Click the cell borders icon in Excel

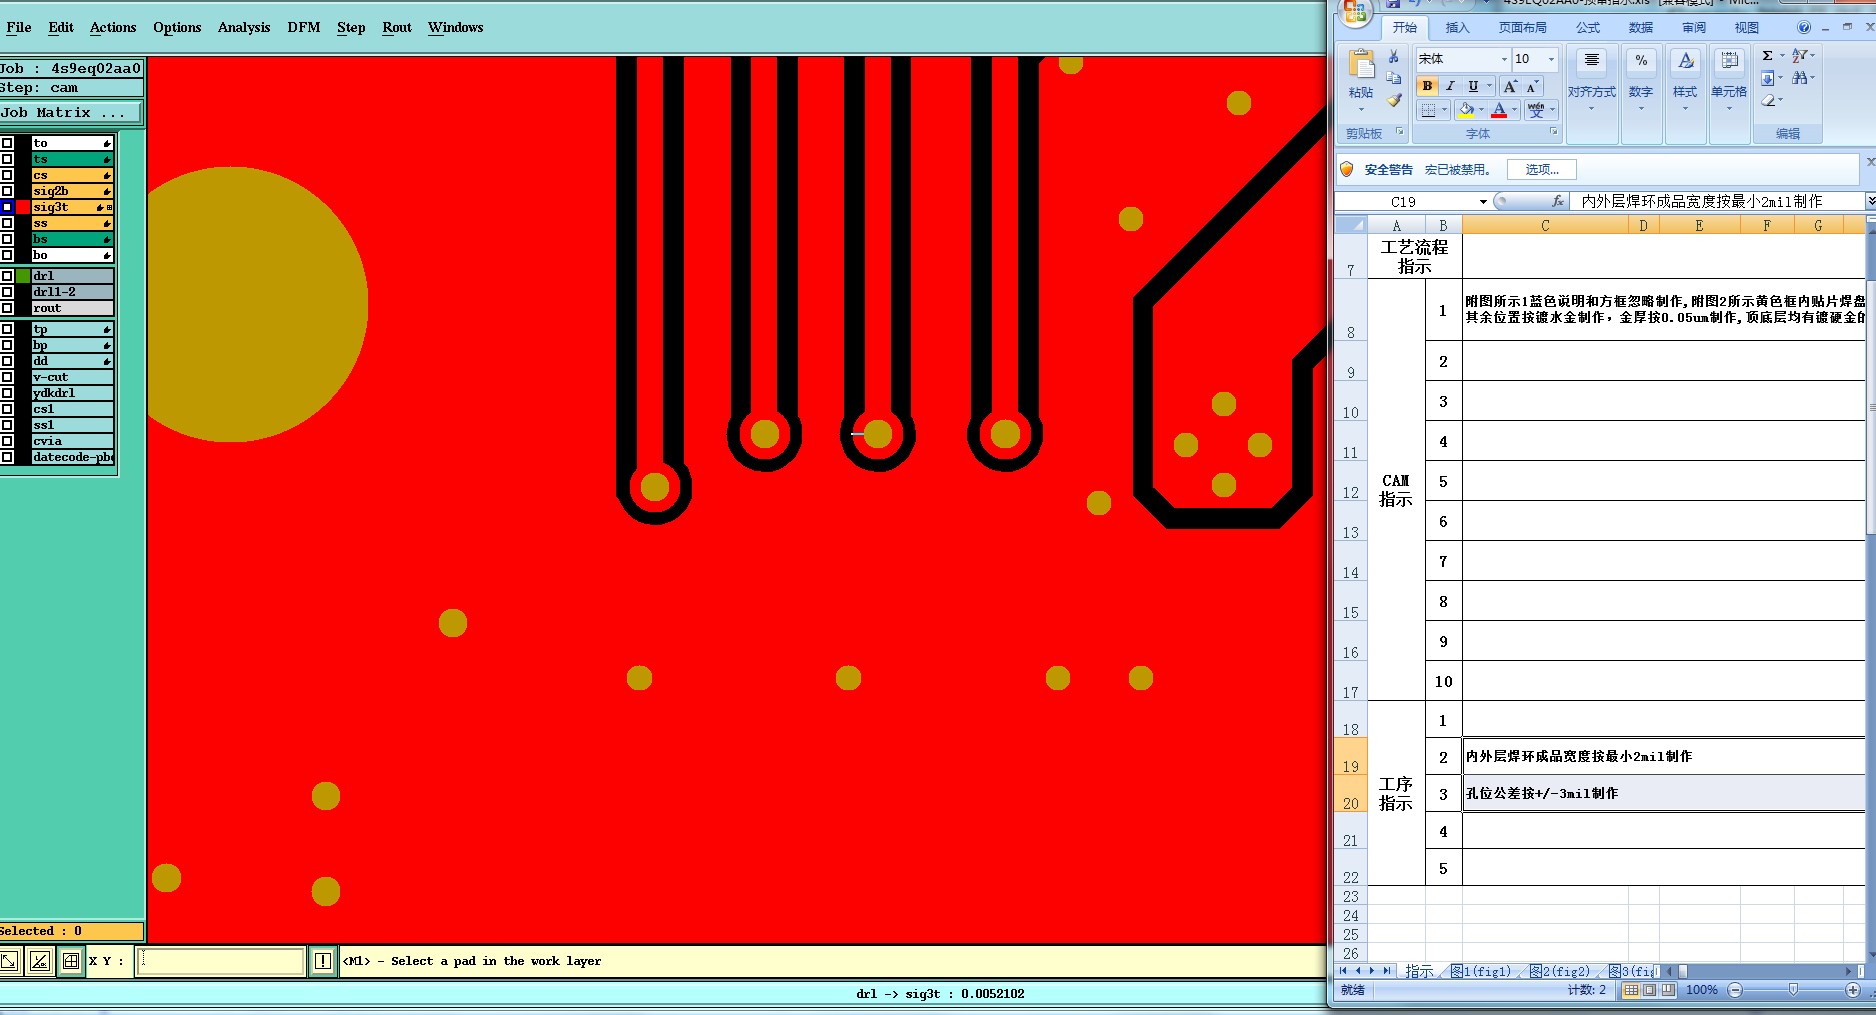point(1429,110)
